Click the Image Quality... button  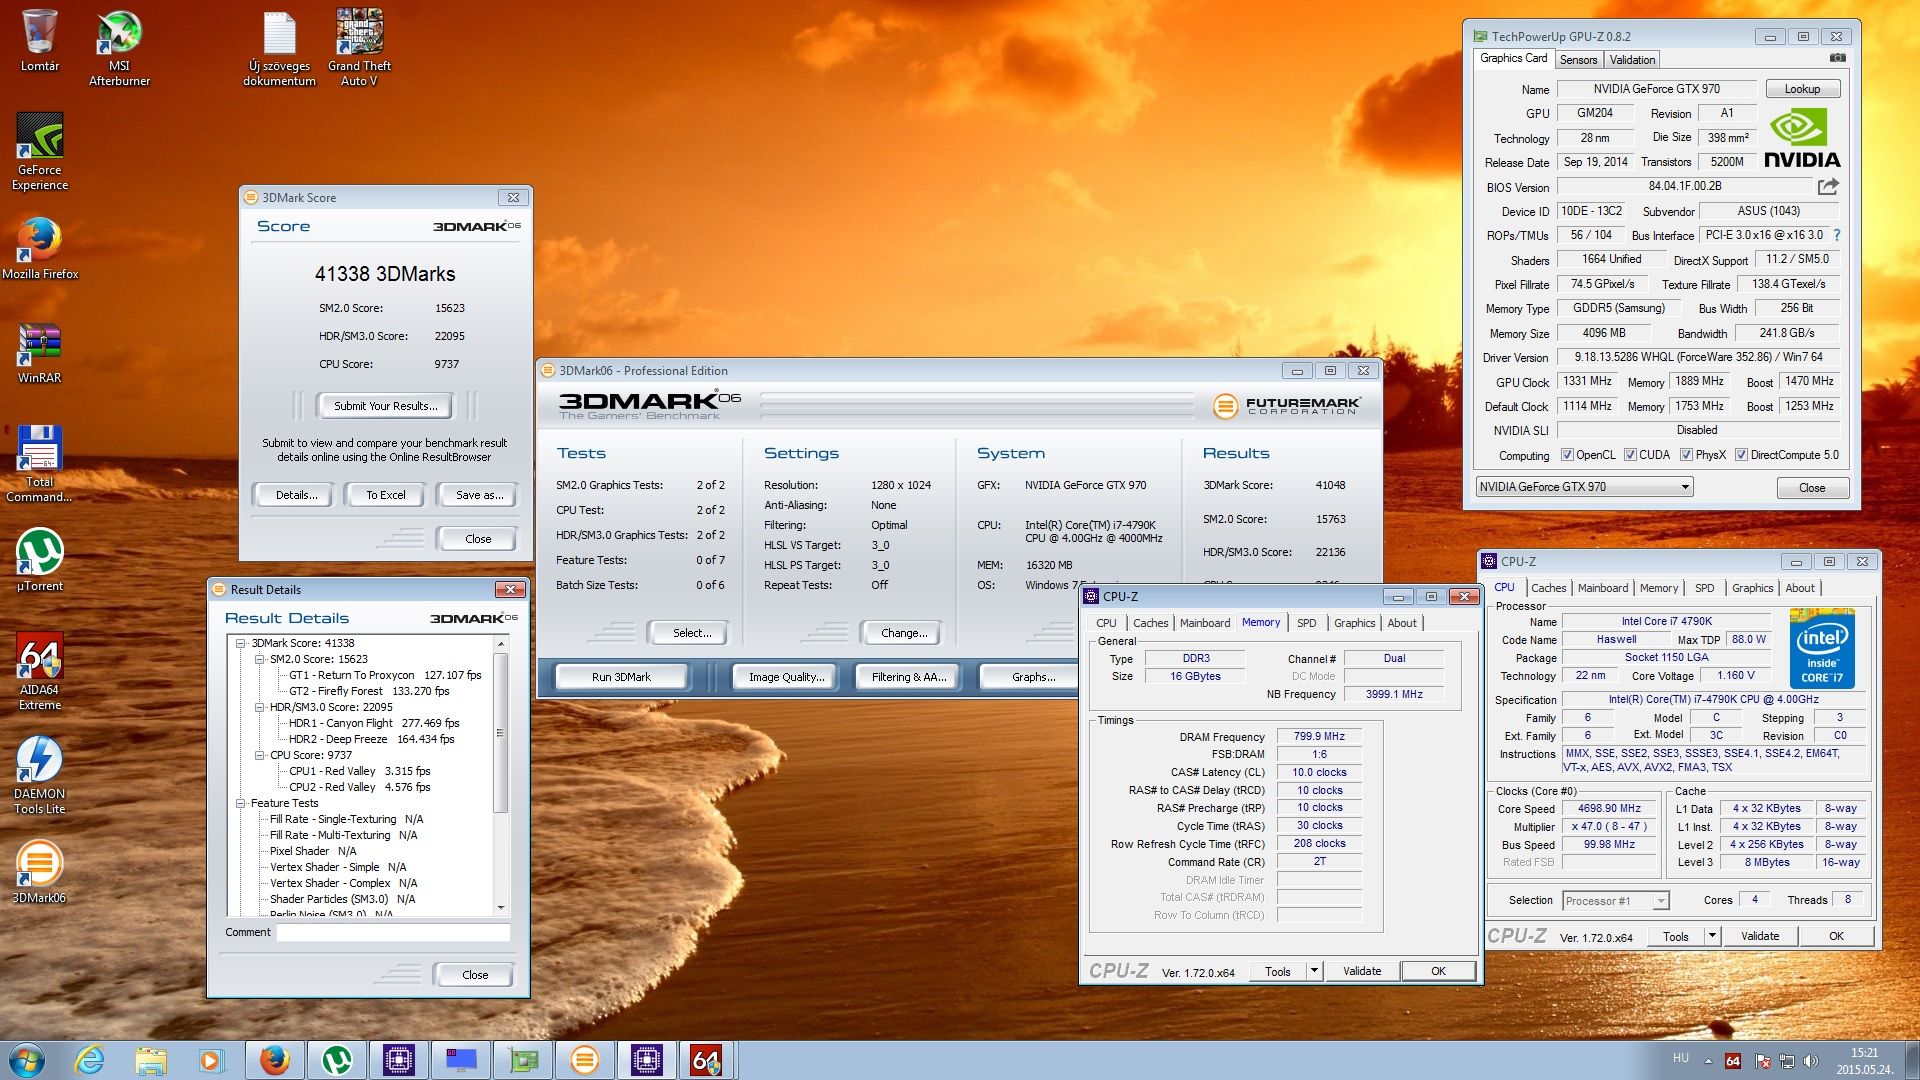pos(787,677)
